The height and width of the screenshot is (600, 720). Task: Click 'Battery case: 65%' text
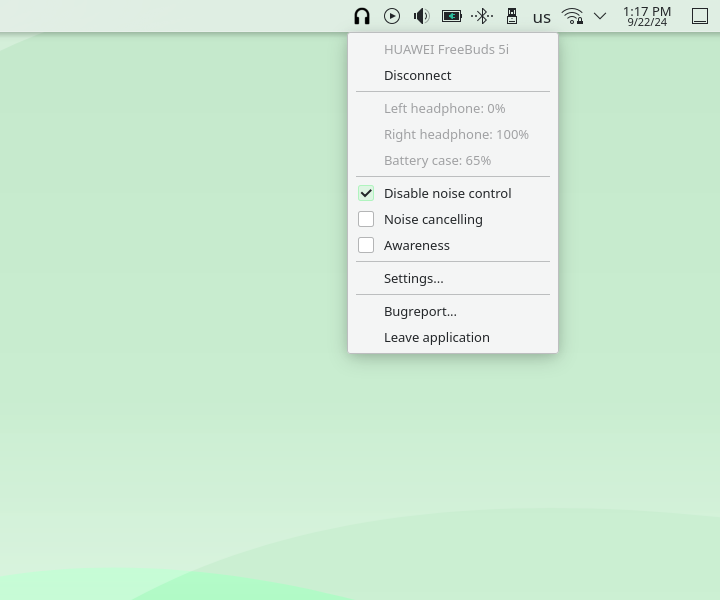pyautogui.click(x=438, y=161)
